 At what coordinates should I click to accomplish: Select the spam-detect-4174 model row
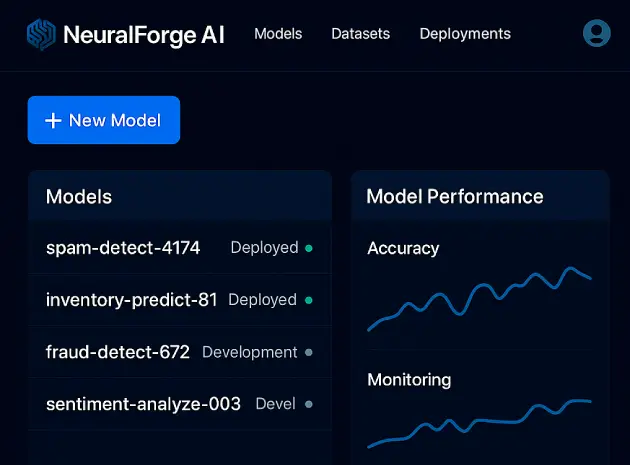point(180,248)
